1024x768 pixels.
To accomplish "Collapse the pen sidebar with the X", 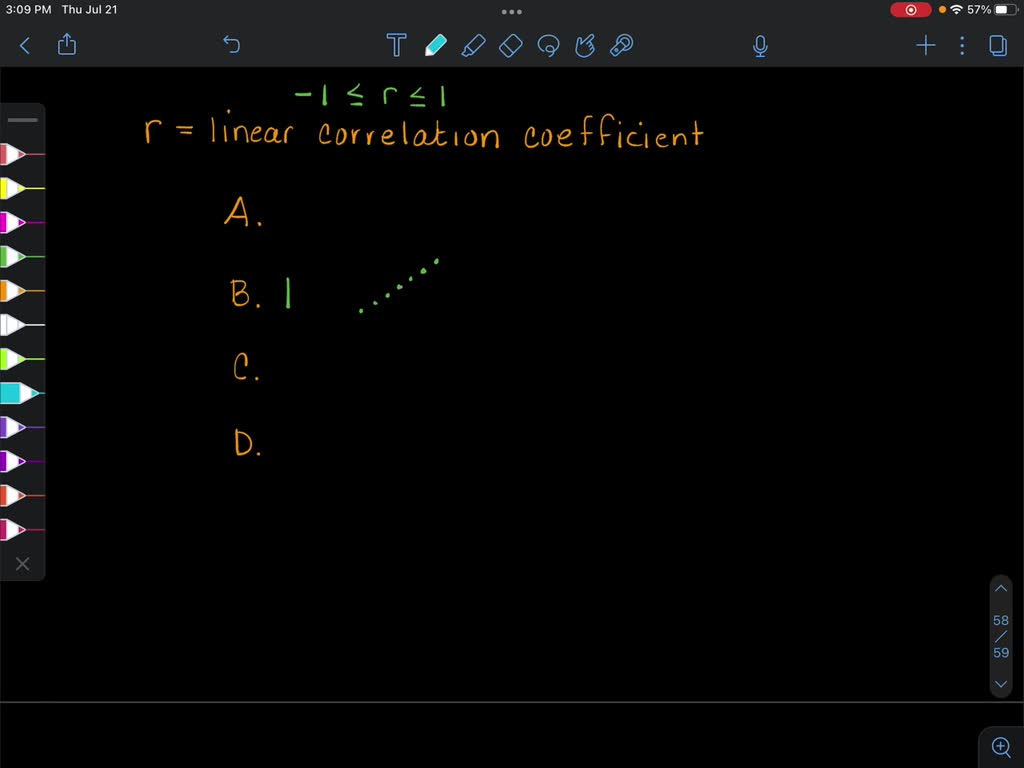I will coord(22,563).
